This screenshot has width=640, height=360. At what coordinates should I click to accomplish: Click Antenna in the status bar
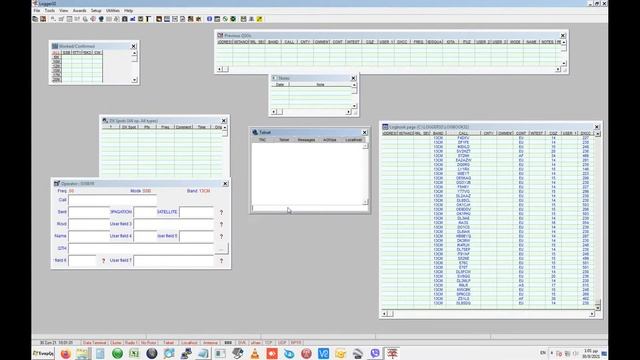[x=210, y=343]
